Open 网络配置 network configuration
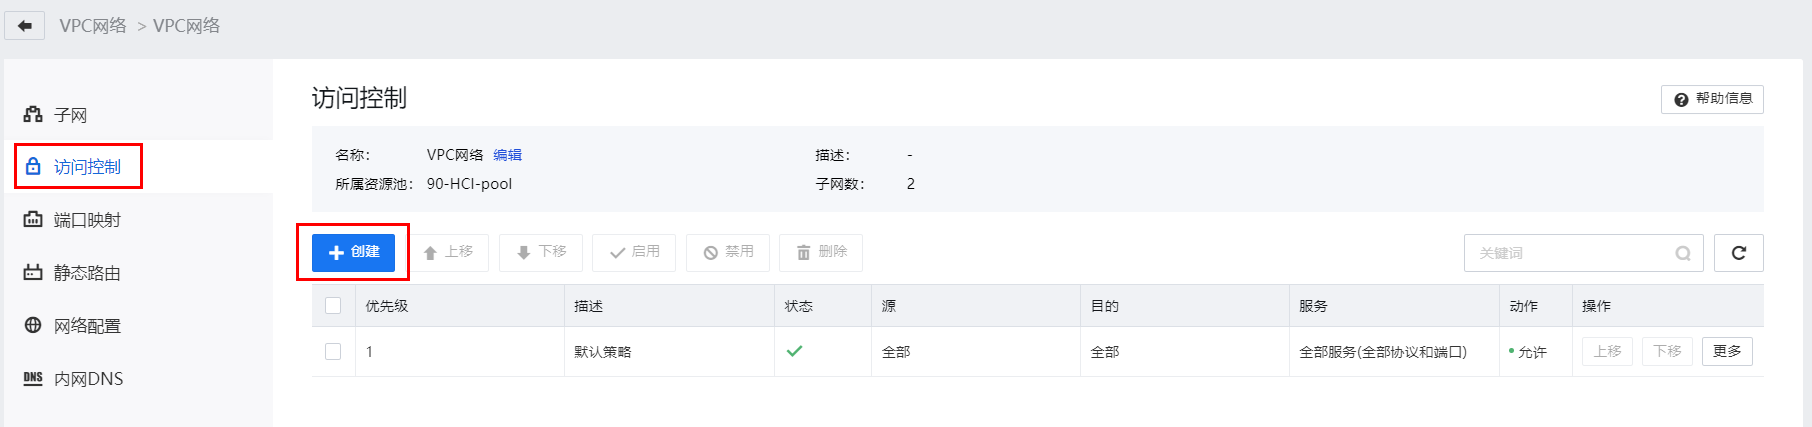The width and height of the screenshot is (1812, 427). pyautogui.click(x=87, y=325)
